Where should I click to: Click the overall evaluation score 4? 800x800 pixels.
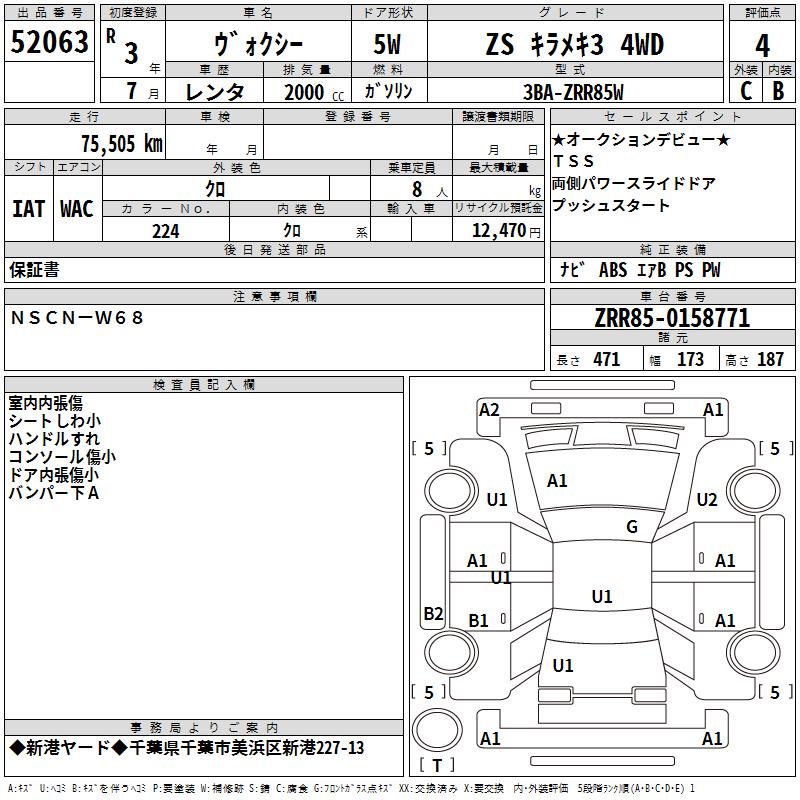pos(762,46)
